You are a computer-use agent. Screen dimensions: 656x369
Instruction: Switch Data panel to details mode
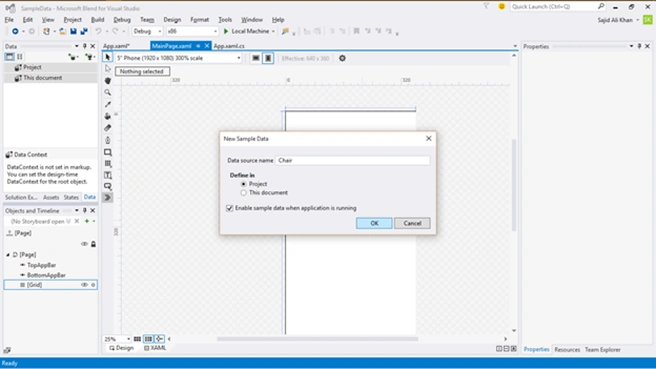pos(20,56)
